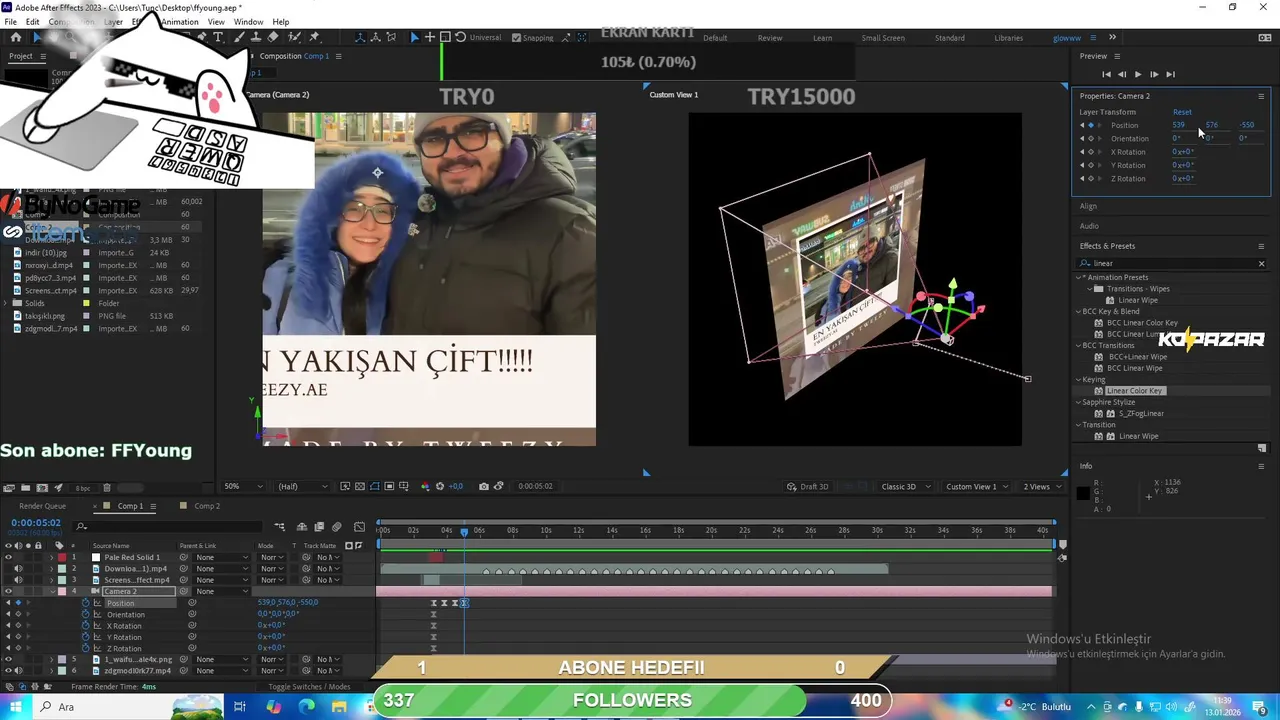Viewport: 1280px width, 720px height.
Task: Open the 50% magnification dropdown
Action: (244, 486)
